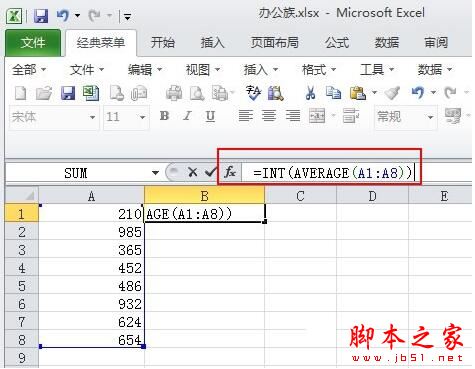Switch to the 页面布局 tab
Viewport: 475px width, 369px height.
(274, 43)
